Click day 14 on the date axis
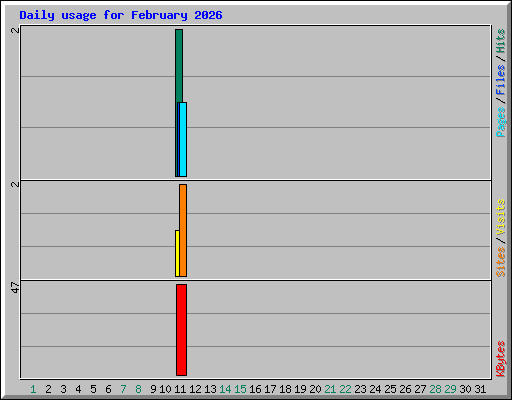Screen dimensions: 512x400 (x=225, y=389)
